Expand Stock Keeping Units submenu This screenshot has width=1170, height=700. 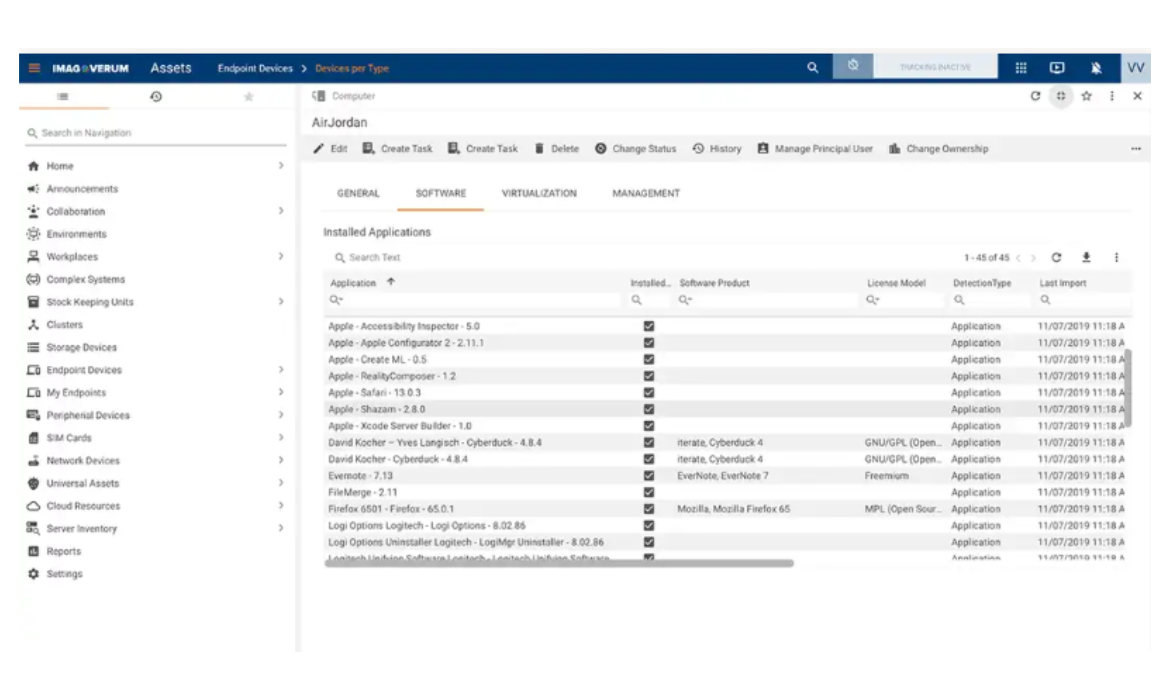[x=280, y=302]
